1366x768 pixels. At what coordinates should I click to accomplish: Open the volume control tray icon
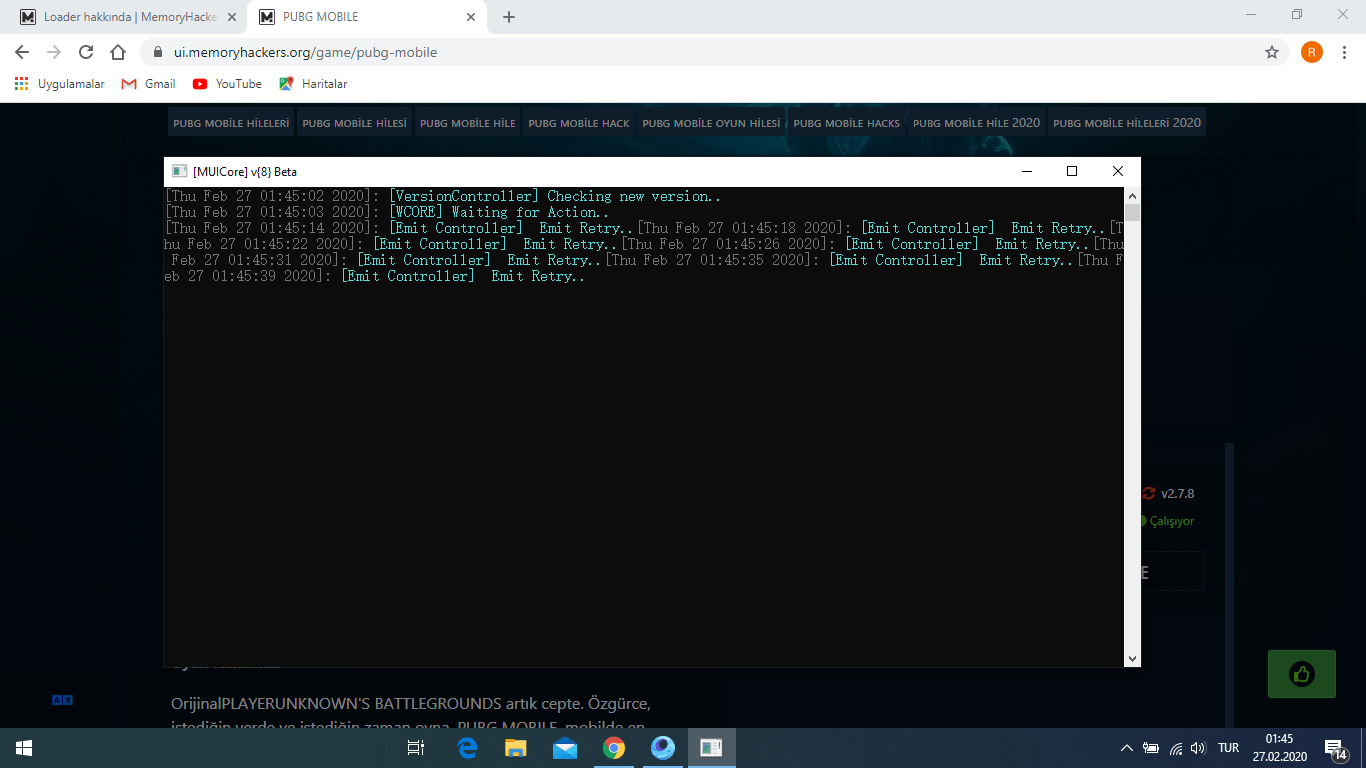coord(1199,748)
